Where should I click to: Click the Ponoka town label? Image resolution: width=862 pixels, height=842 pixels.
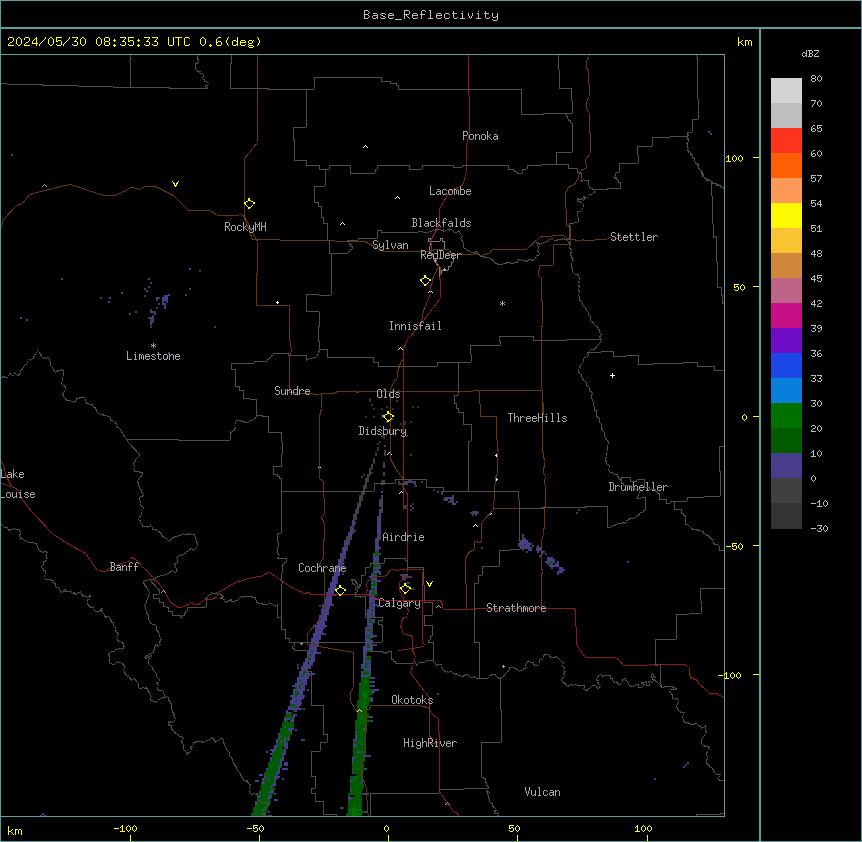pos(480,136)
